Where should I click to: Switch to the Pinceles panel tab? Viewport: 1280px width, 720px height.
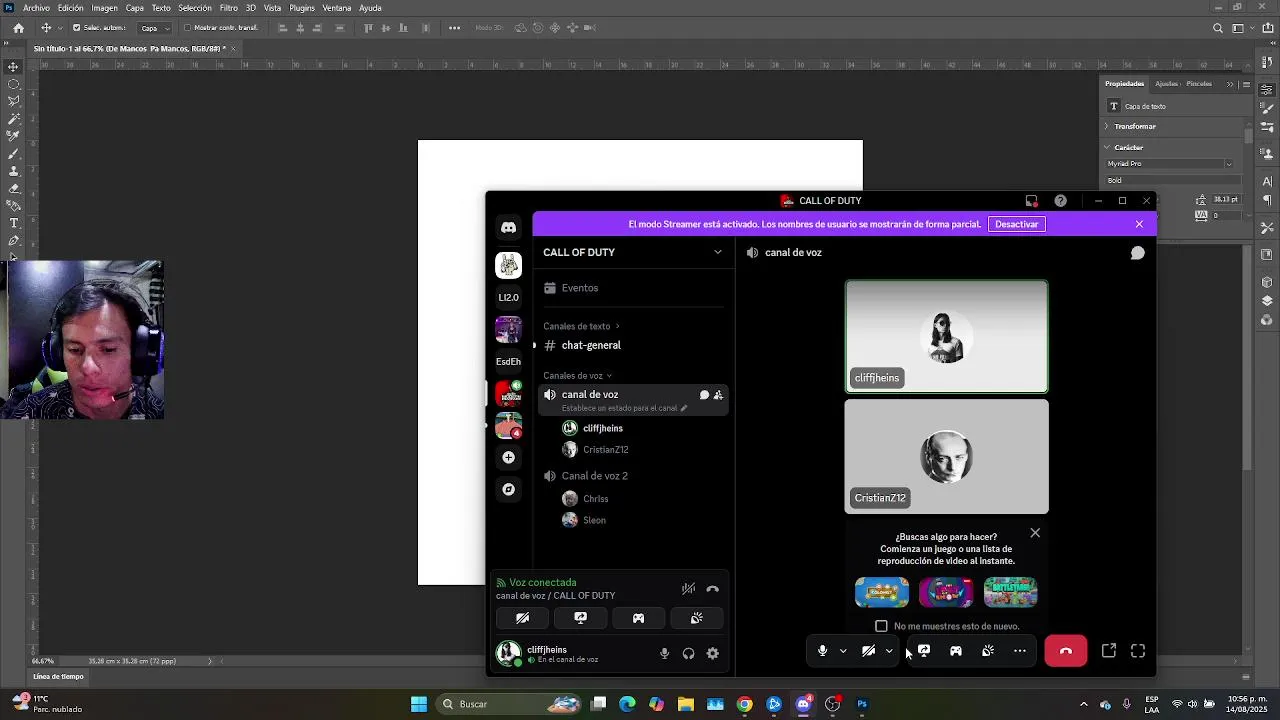(x=1198, y=84)
